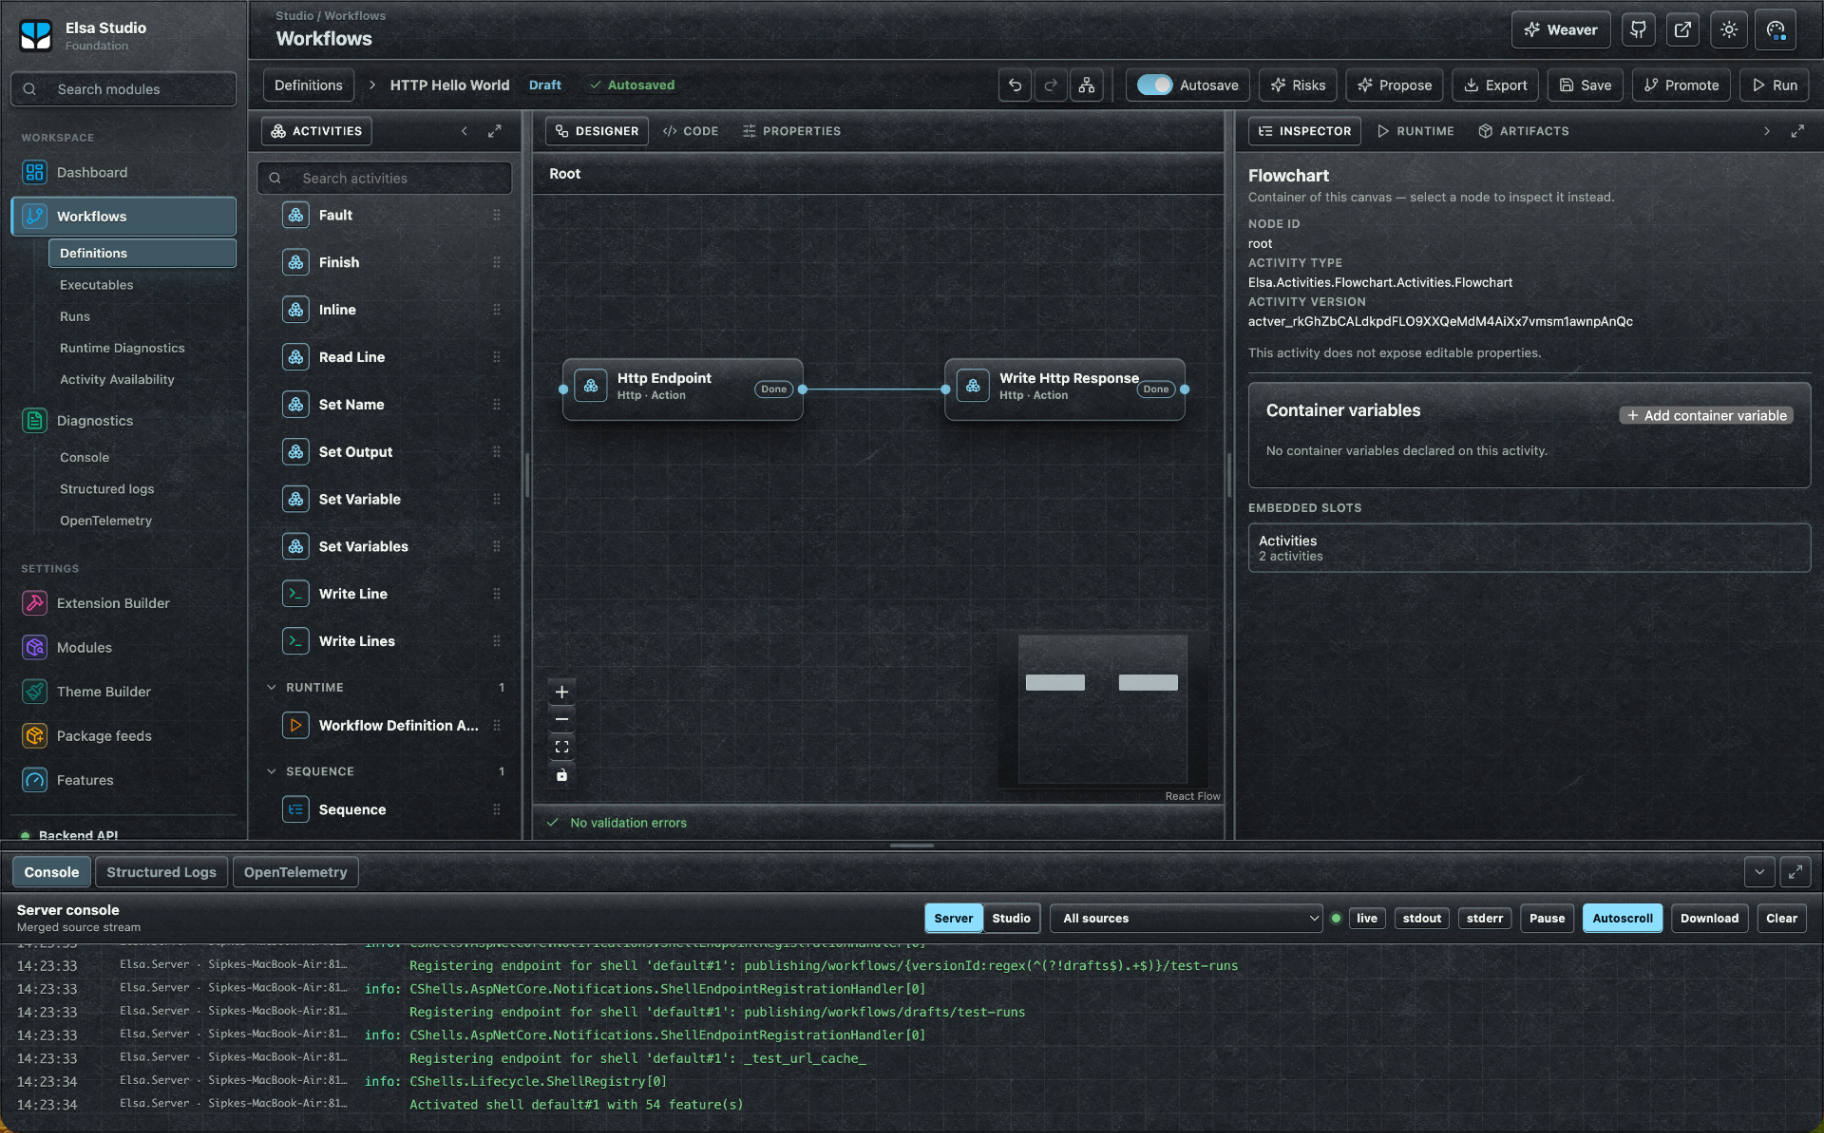This screenshot has width=1824, height=1133.
Task: Switch console source to Studio
Action: point(1011,918)
